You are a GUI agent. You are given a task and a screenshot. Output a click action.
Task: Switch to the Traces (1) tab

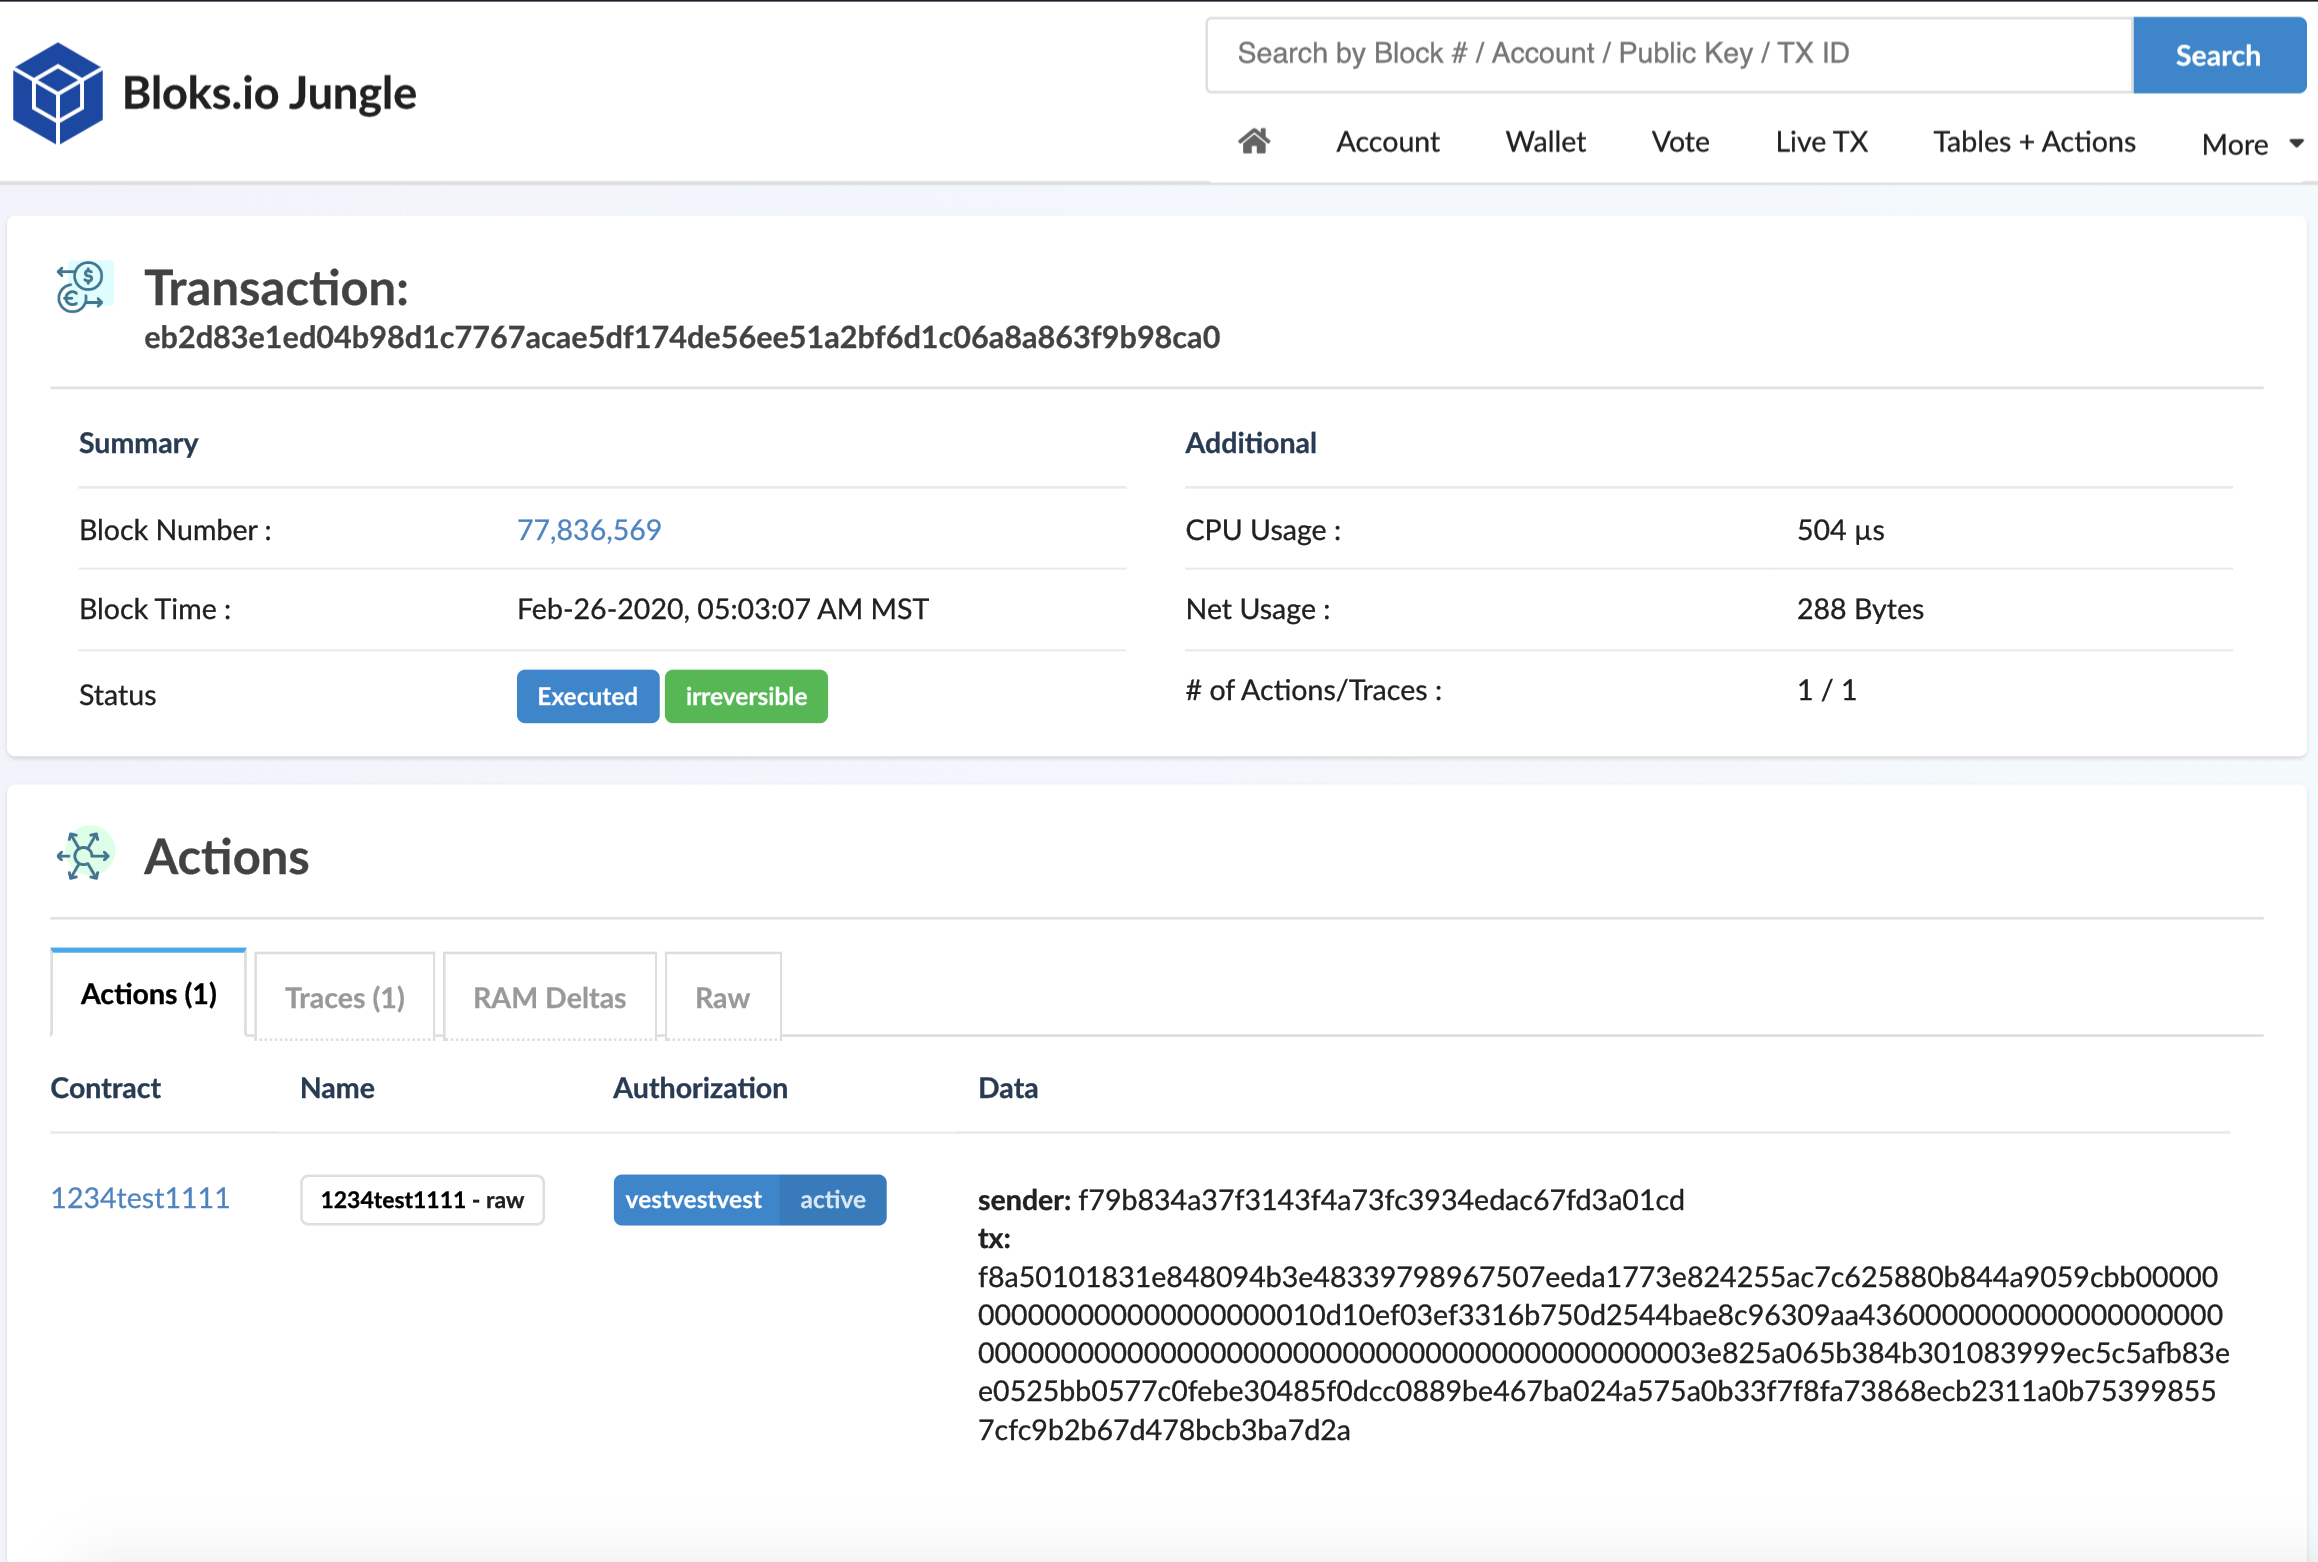point(345,997)
